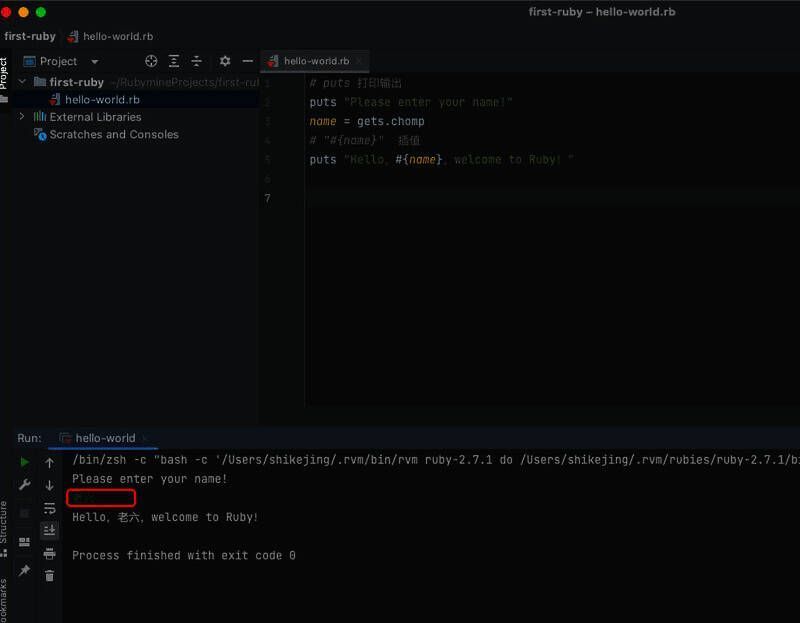
Task: Collapse the first-ruby project folder
Action: (22, 82)
